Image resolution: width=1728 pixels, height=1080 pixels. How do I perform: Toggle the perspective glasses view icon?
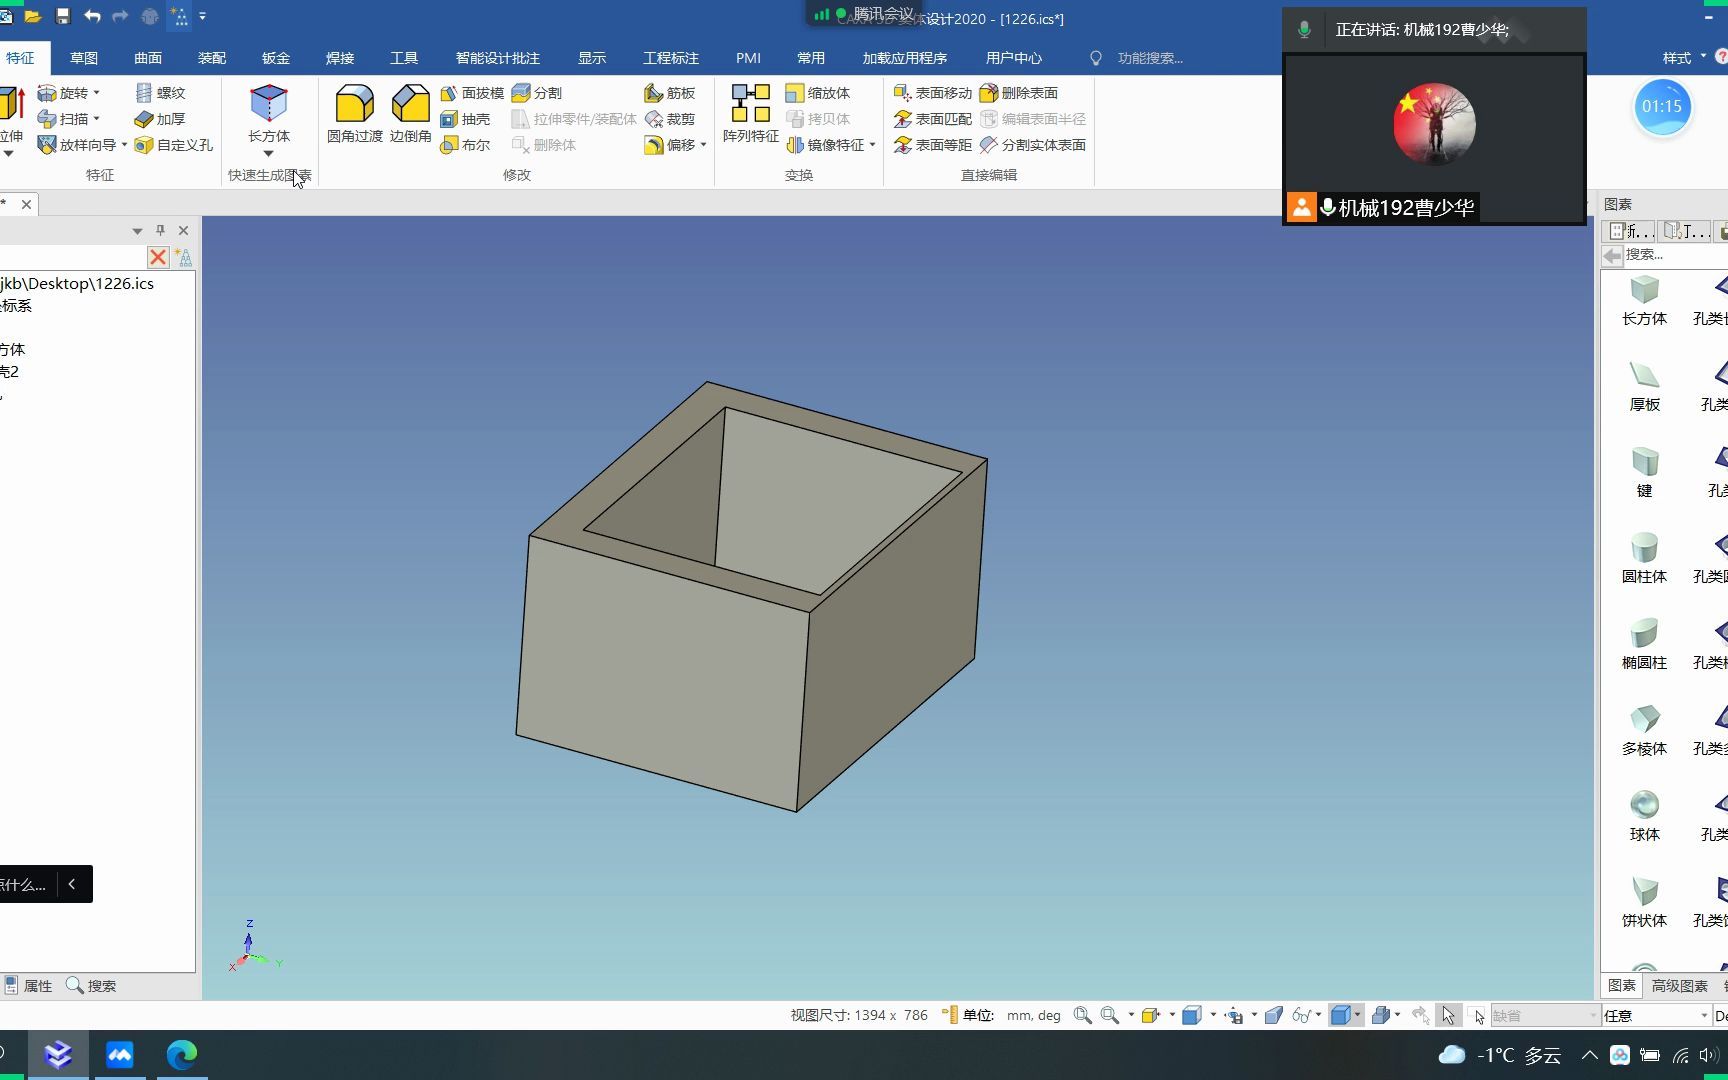1301,1015
